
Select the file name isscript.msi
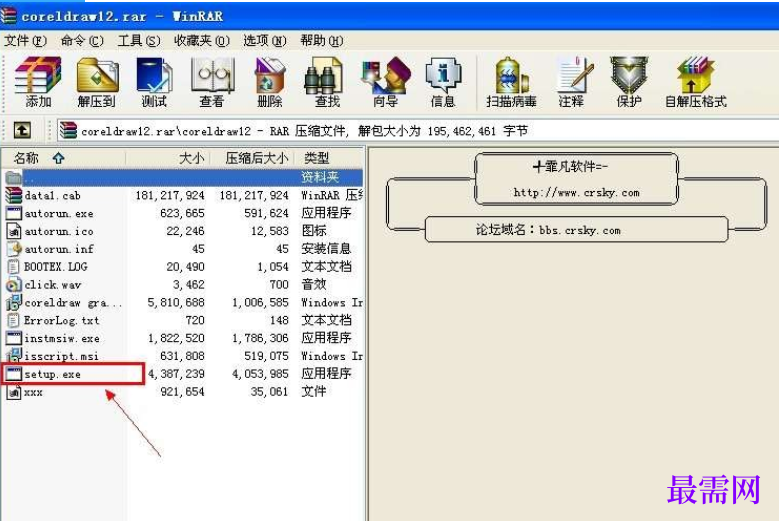coord(62,357)
